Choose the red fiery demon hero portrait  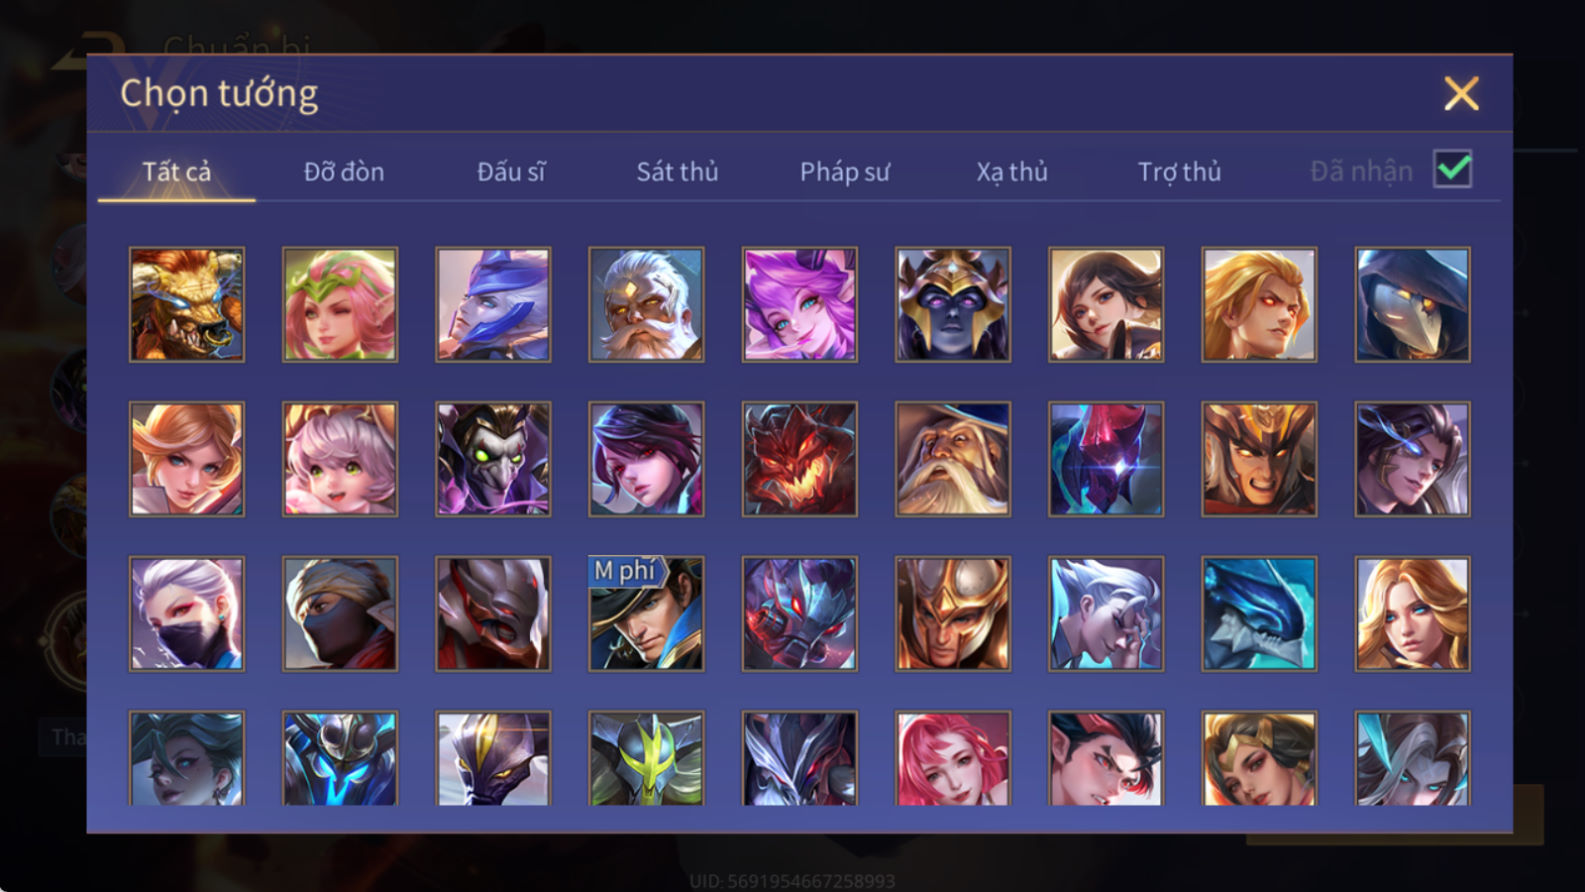coord(799,459)
